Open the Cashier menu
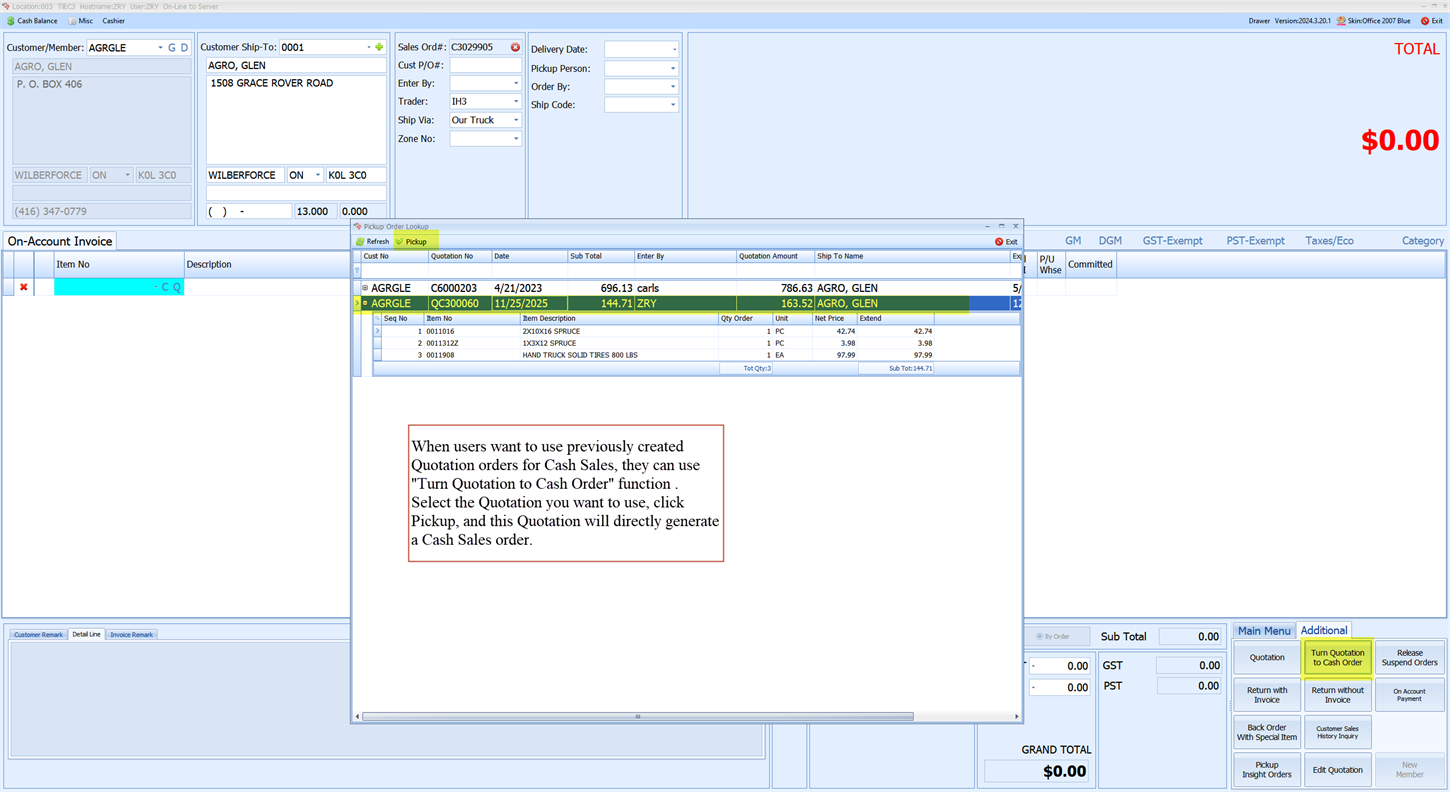 pos(113,20)
